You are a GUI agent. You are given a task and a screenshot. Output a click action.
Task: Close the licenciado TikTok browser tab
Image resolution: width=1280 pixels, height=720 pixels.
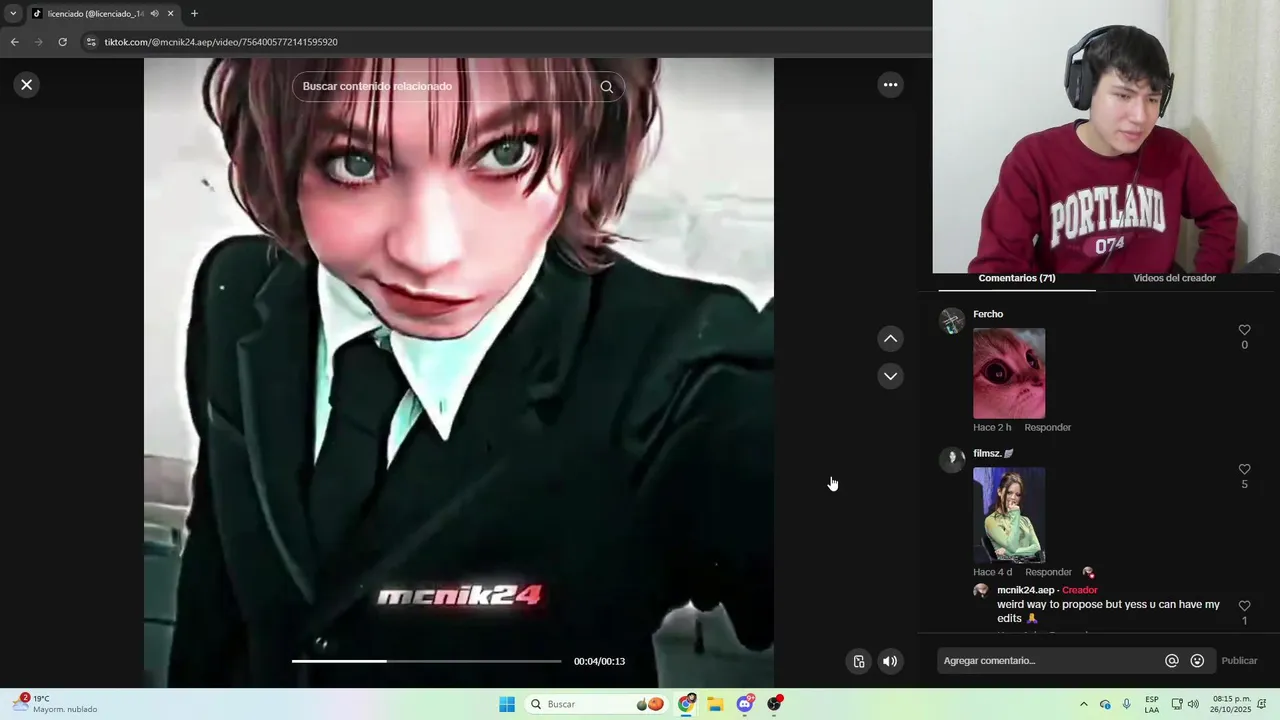coord(170,14)
